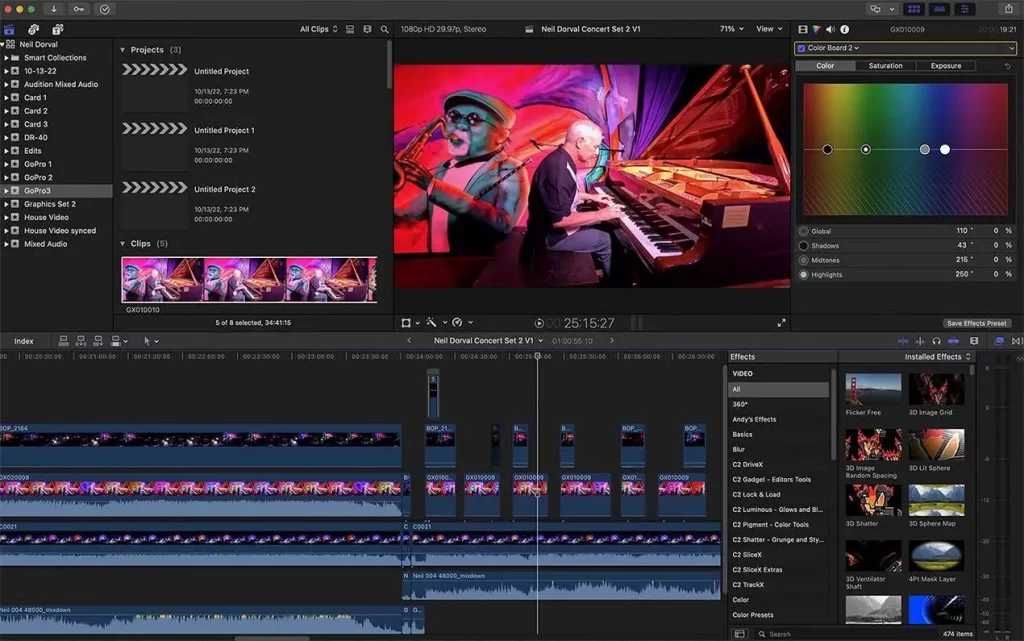Select the Color Presets effects category
The image size is (1024, 641).
752,615
